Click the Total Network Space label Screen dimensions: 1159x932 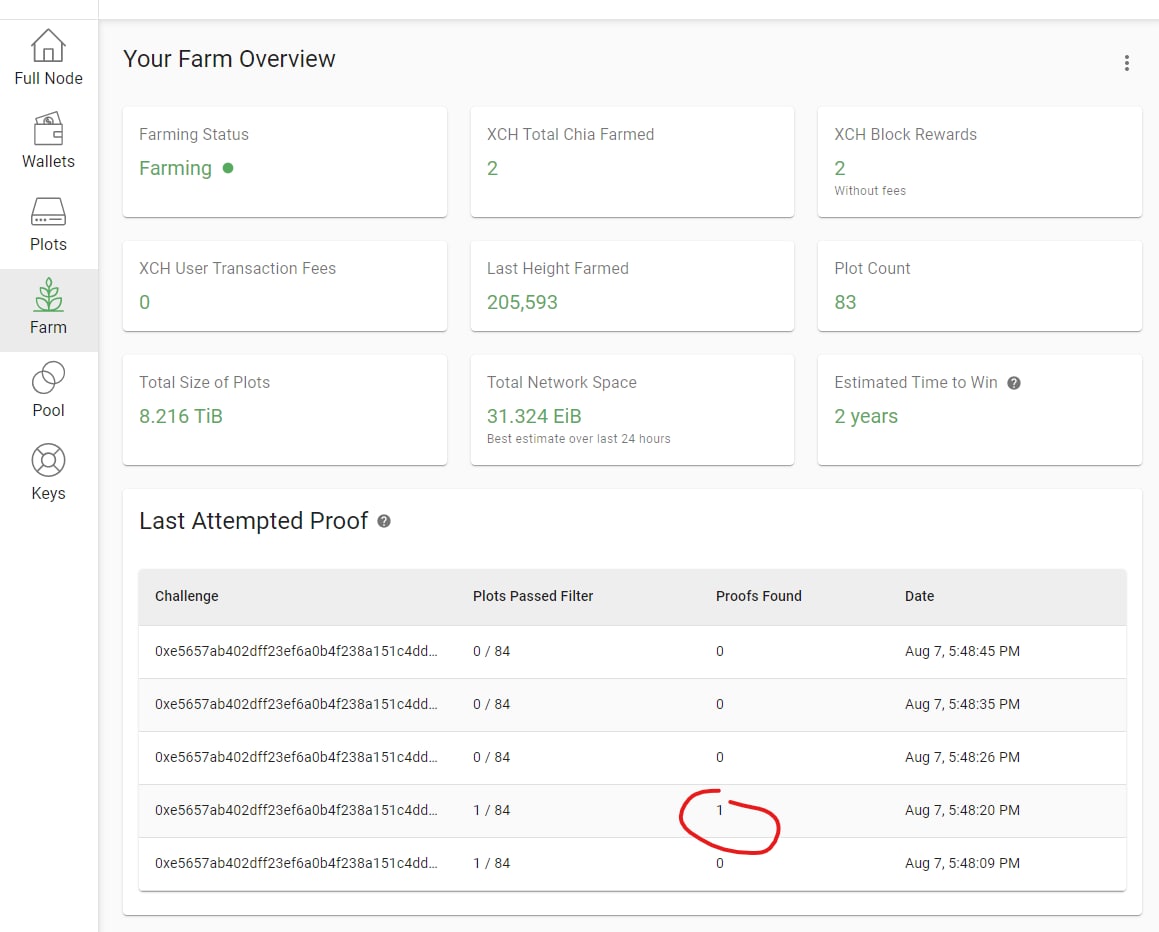(561, 382)
